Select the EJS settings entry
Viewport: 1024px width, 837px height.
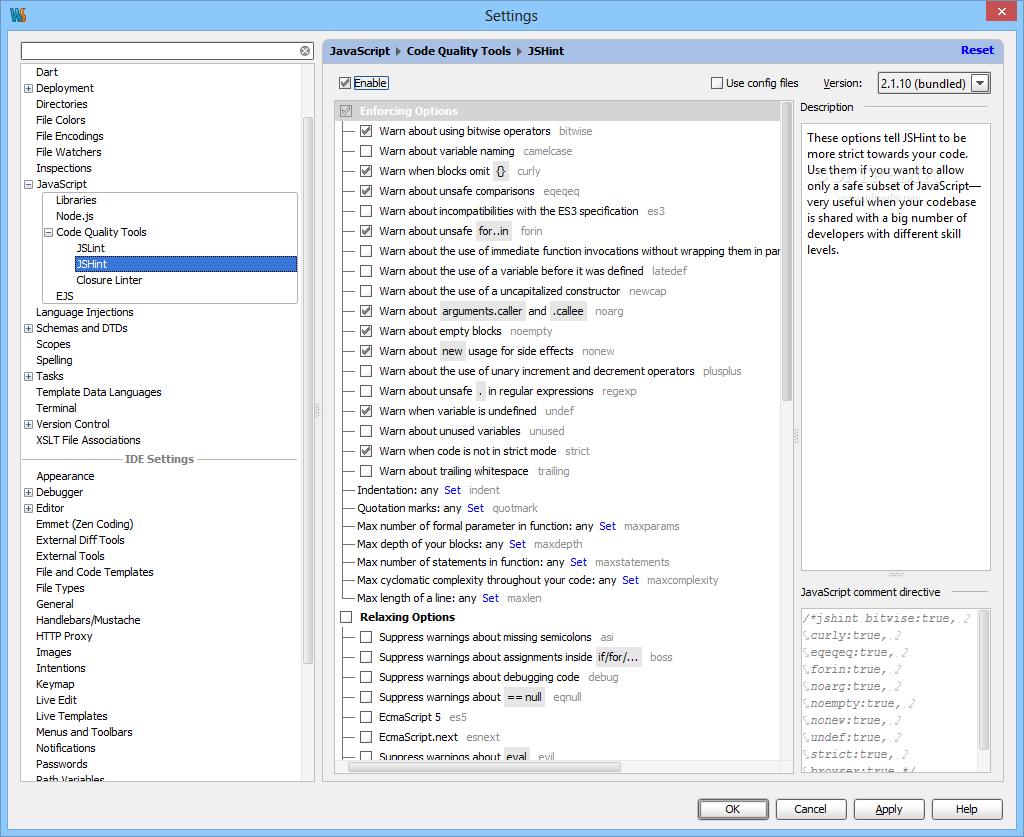click(x=65, y=296)
